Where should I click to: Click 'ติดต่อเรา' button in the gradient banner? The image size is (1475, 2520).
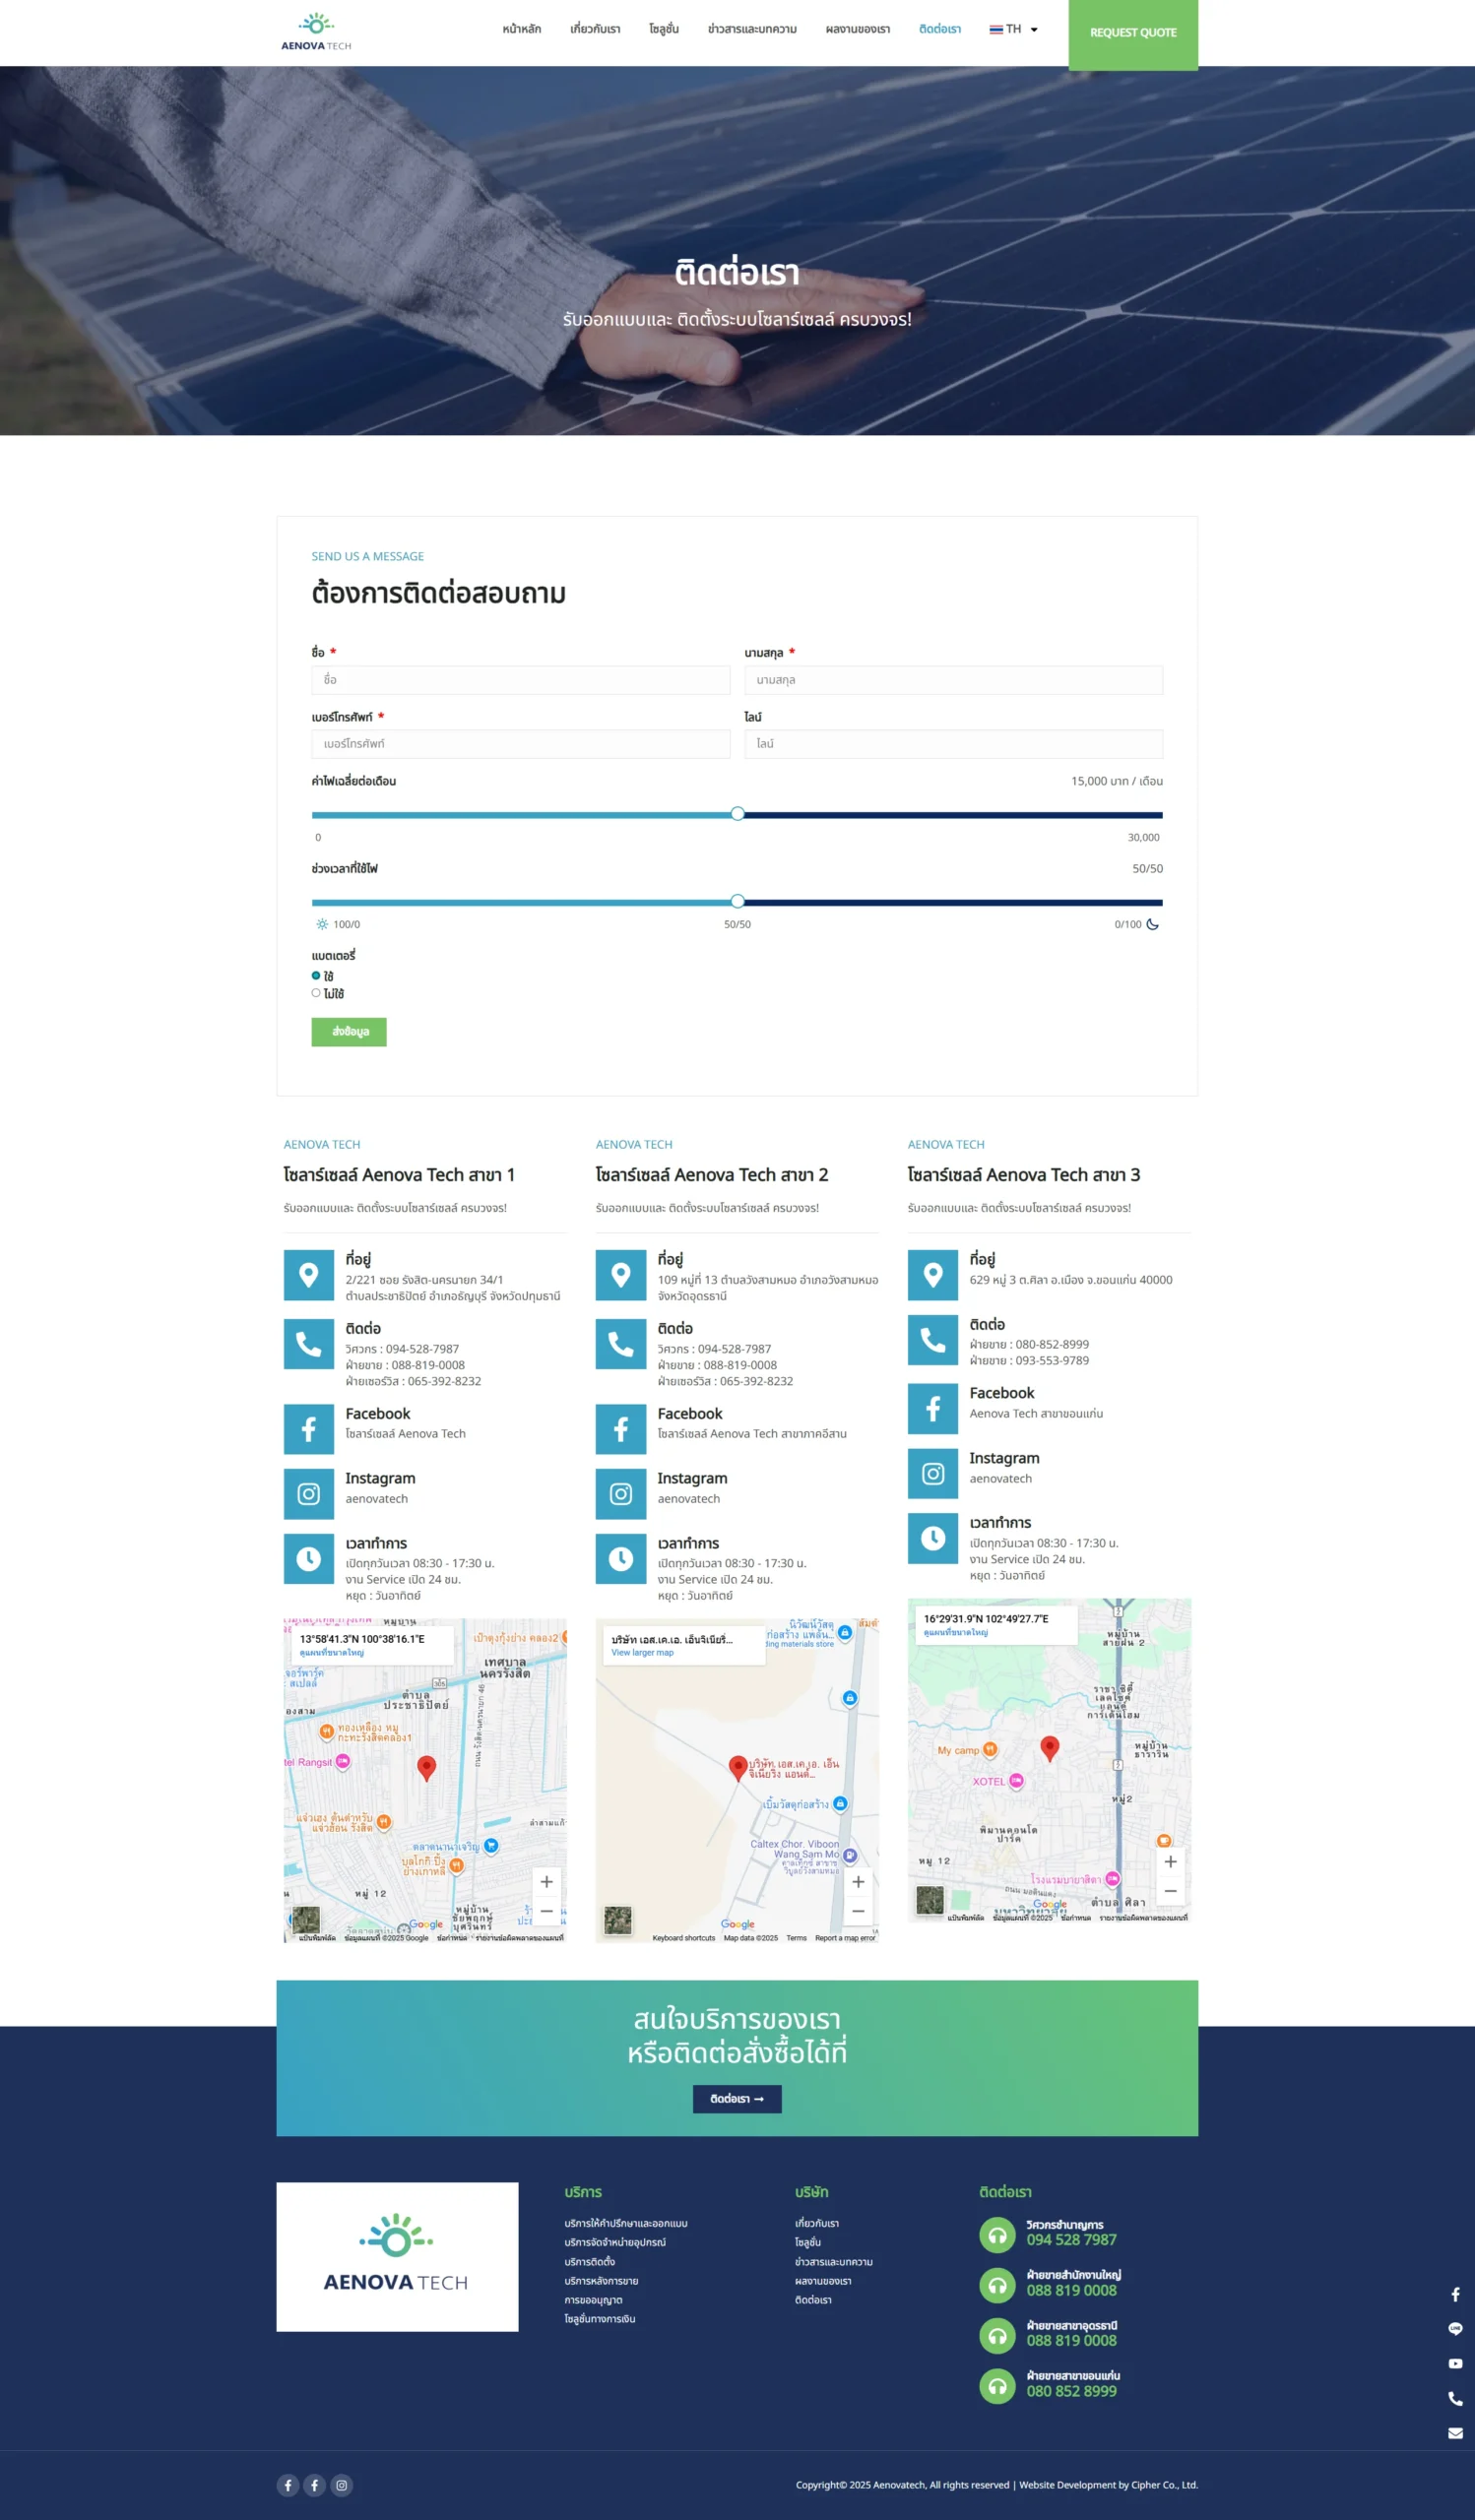pyautogui.click(x=736, y=2099)
